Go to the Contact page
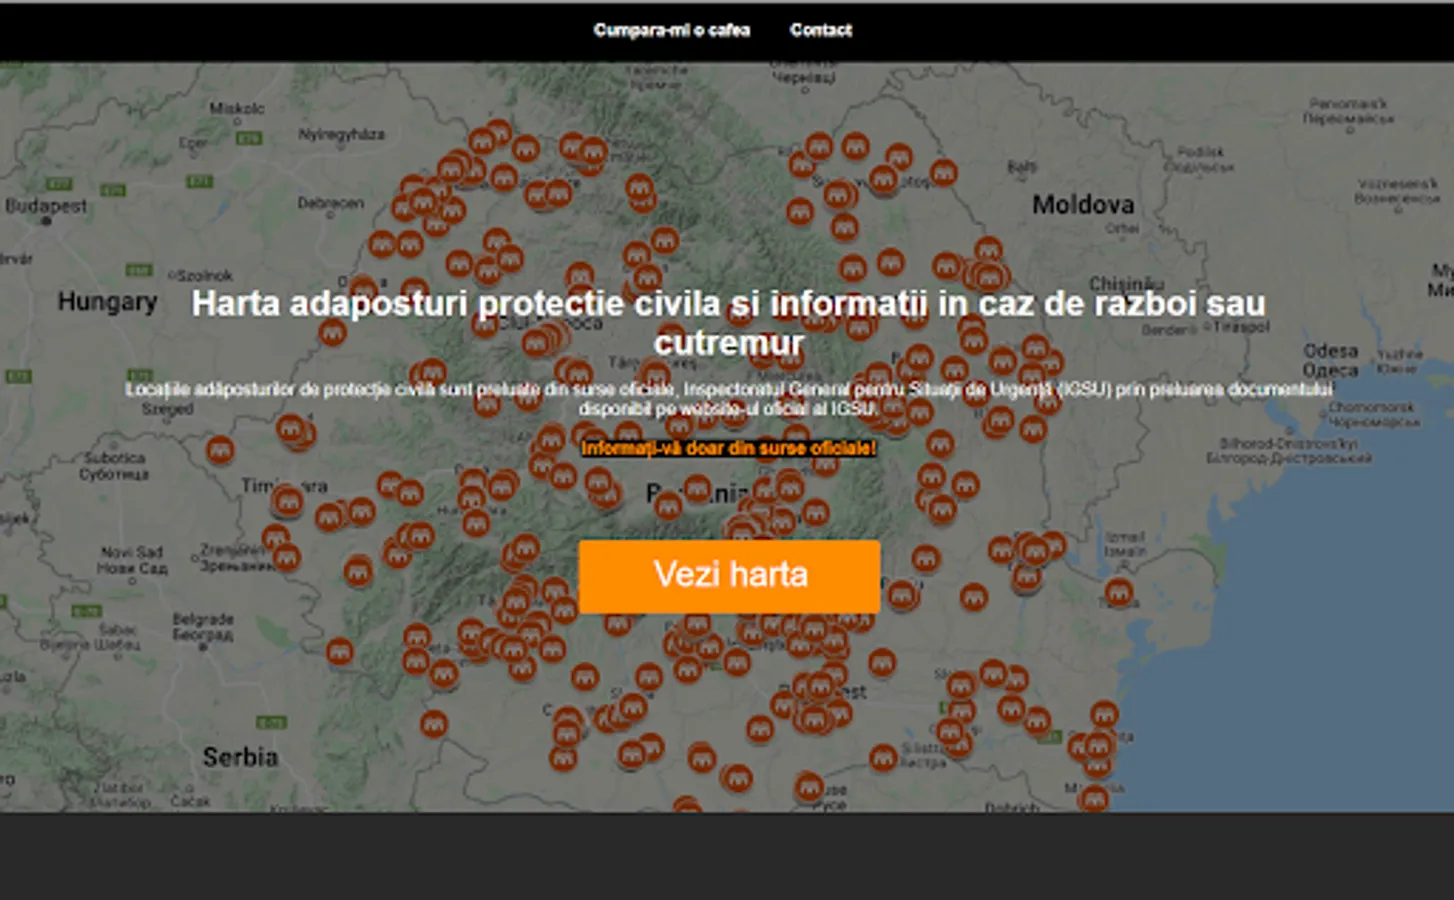This screenshot has height=900, width=1454. point(820,30)
